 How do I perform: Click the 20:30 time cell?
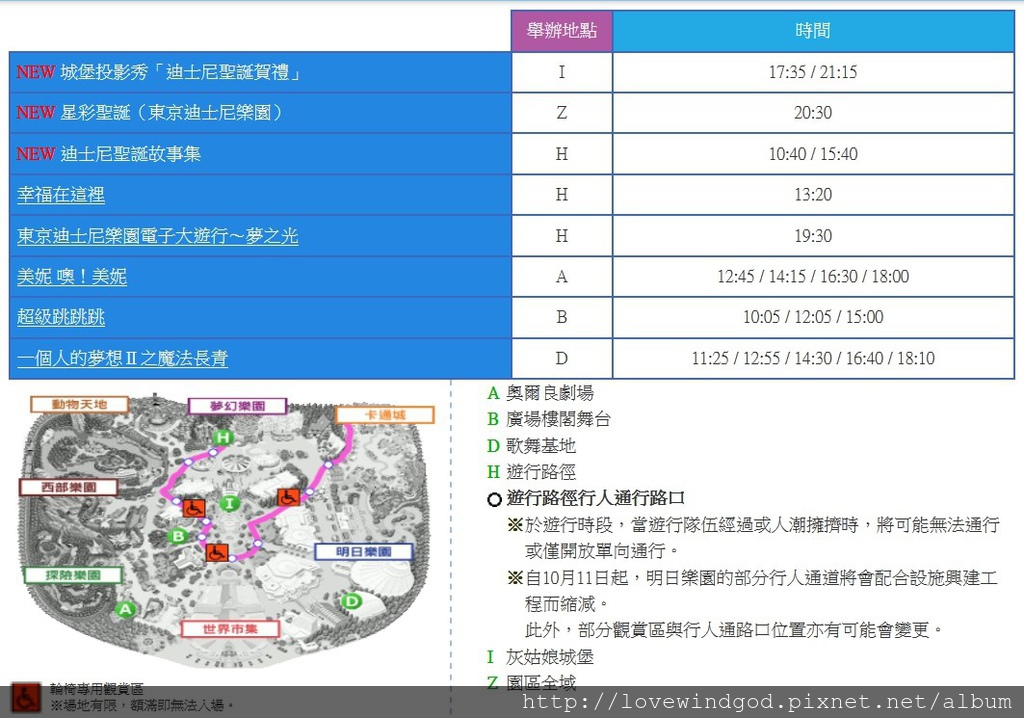point(813,112)
